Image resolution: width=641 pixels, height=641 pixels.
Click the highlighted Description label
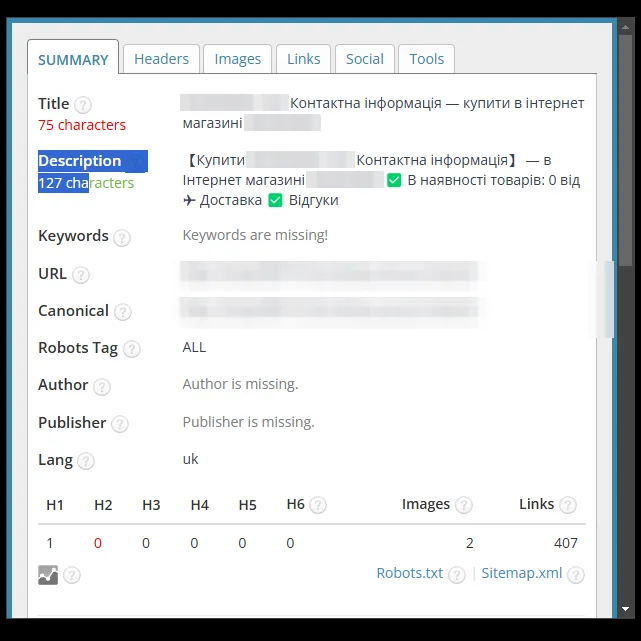tap(80, 161)
